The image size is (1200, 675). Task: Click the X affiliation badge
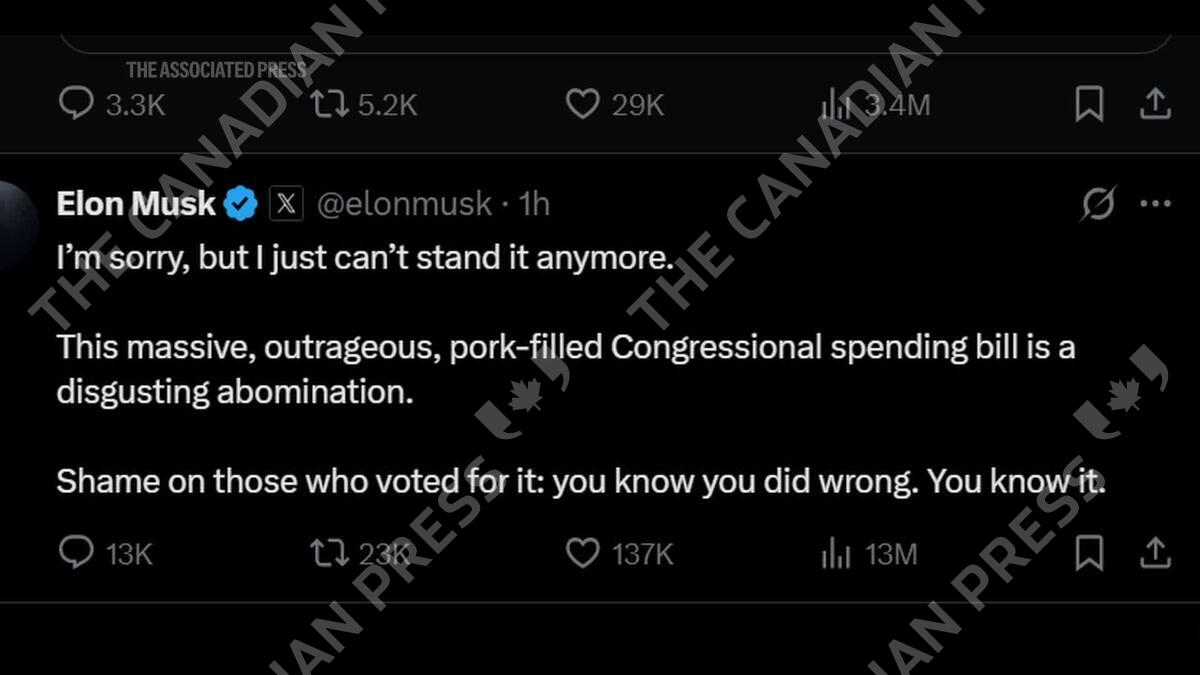[x=286, y=204]
